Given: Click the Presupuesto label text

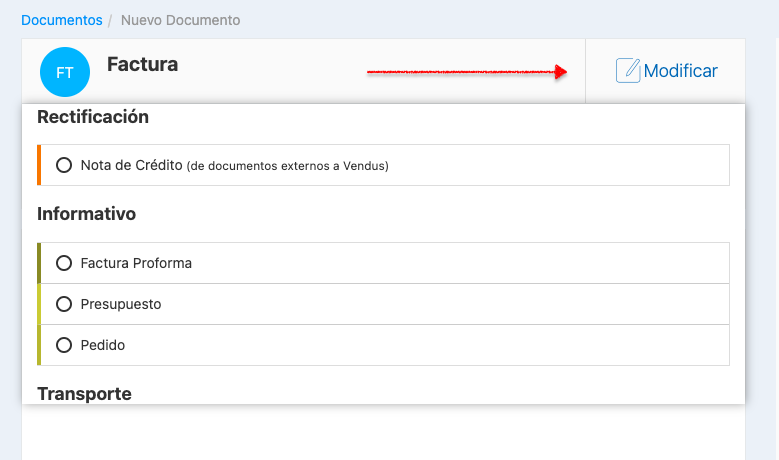Looking at the screenshot, I should coord(120,304).
